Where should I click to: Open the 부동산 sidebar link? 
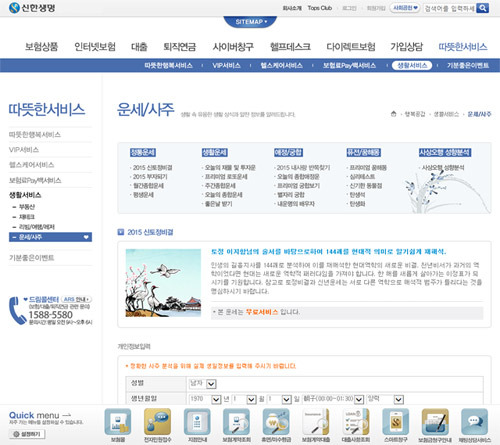27,207
